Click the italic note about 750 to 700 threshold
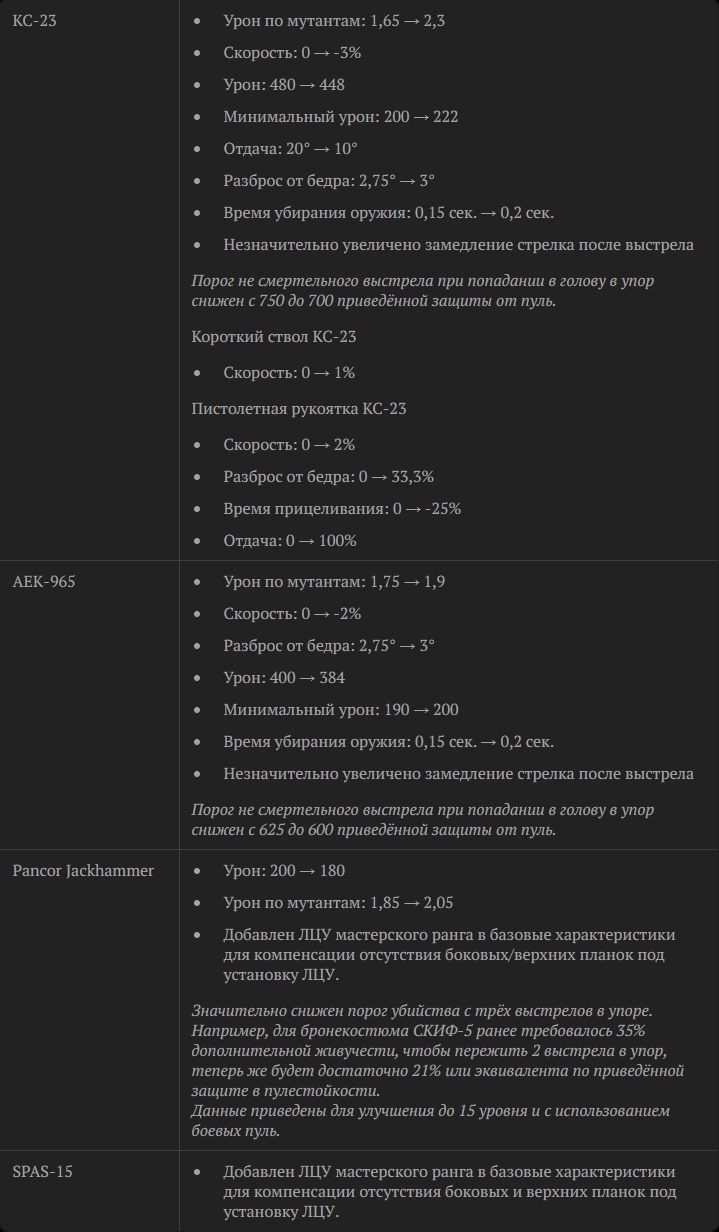719x1232 pixels. pos(423,291)
